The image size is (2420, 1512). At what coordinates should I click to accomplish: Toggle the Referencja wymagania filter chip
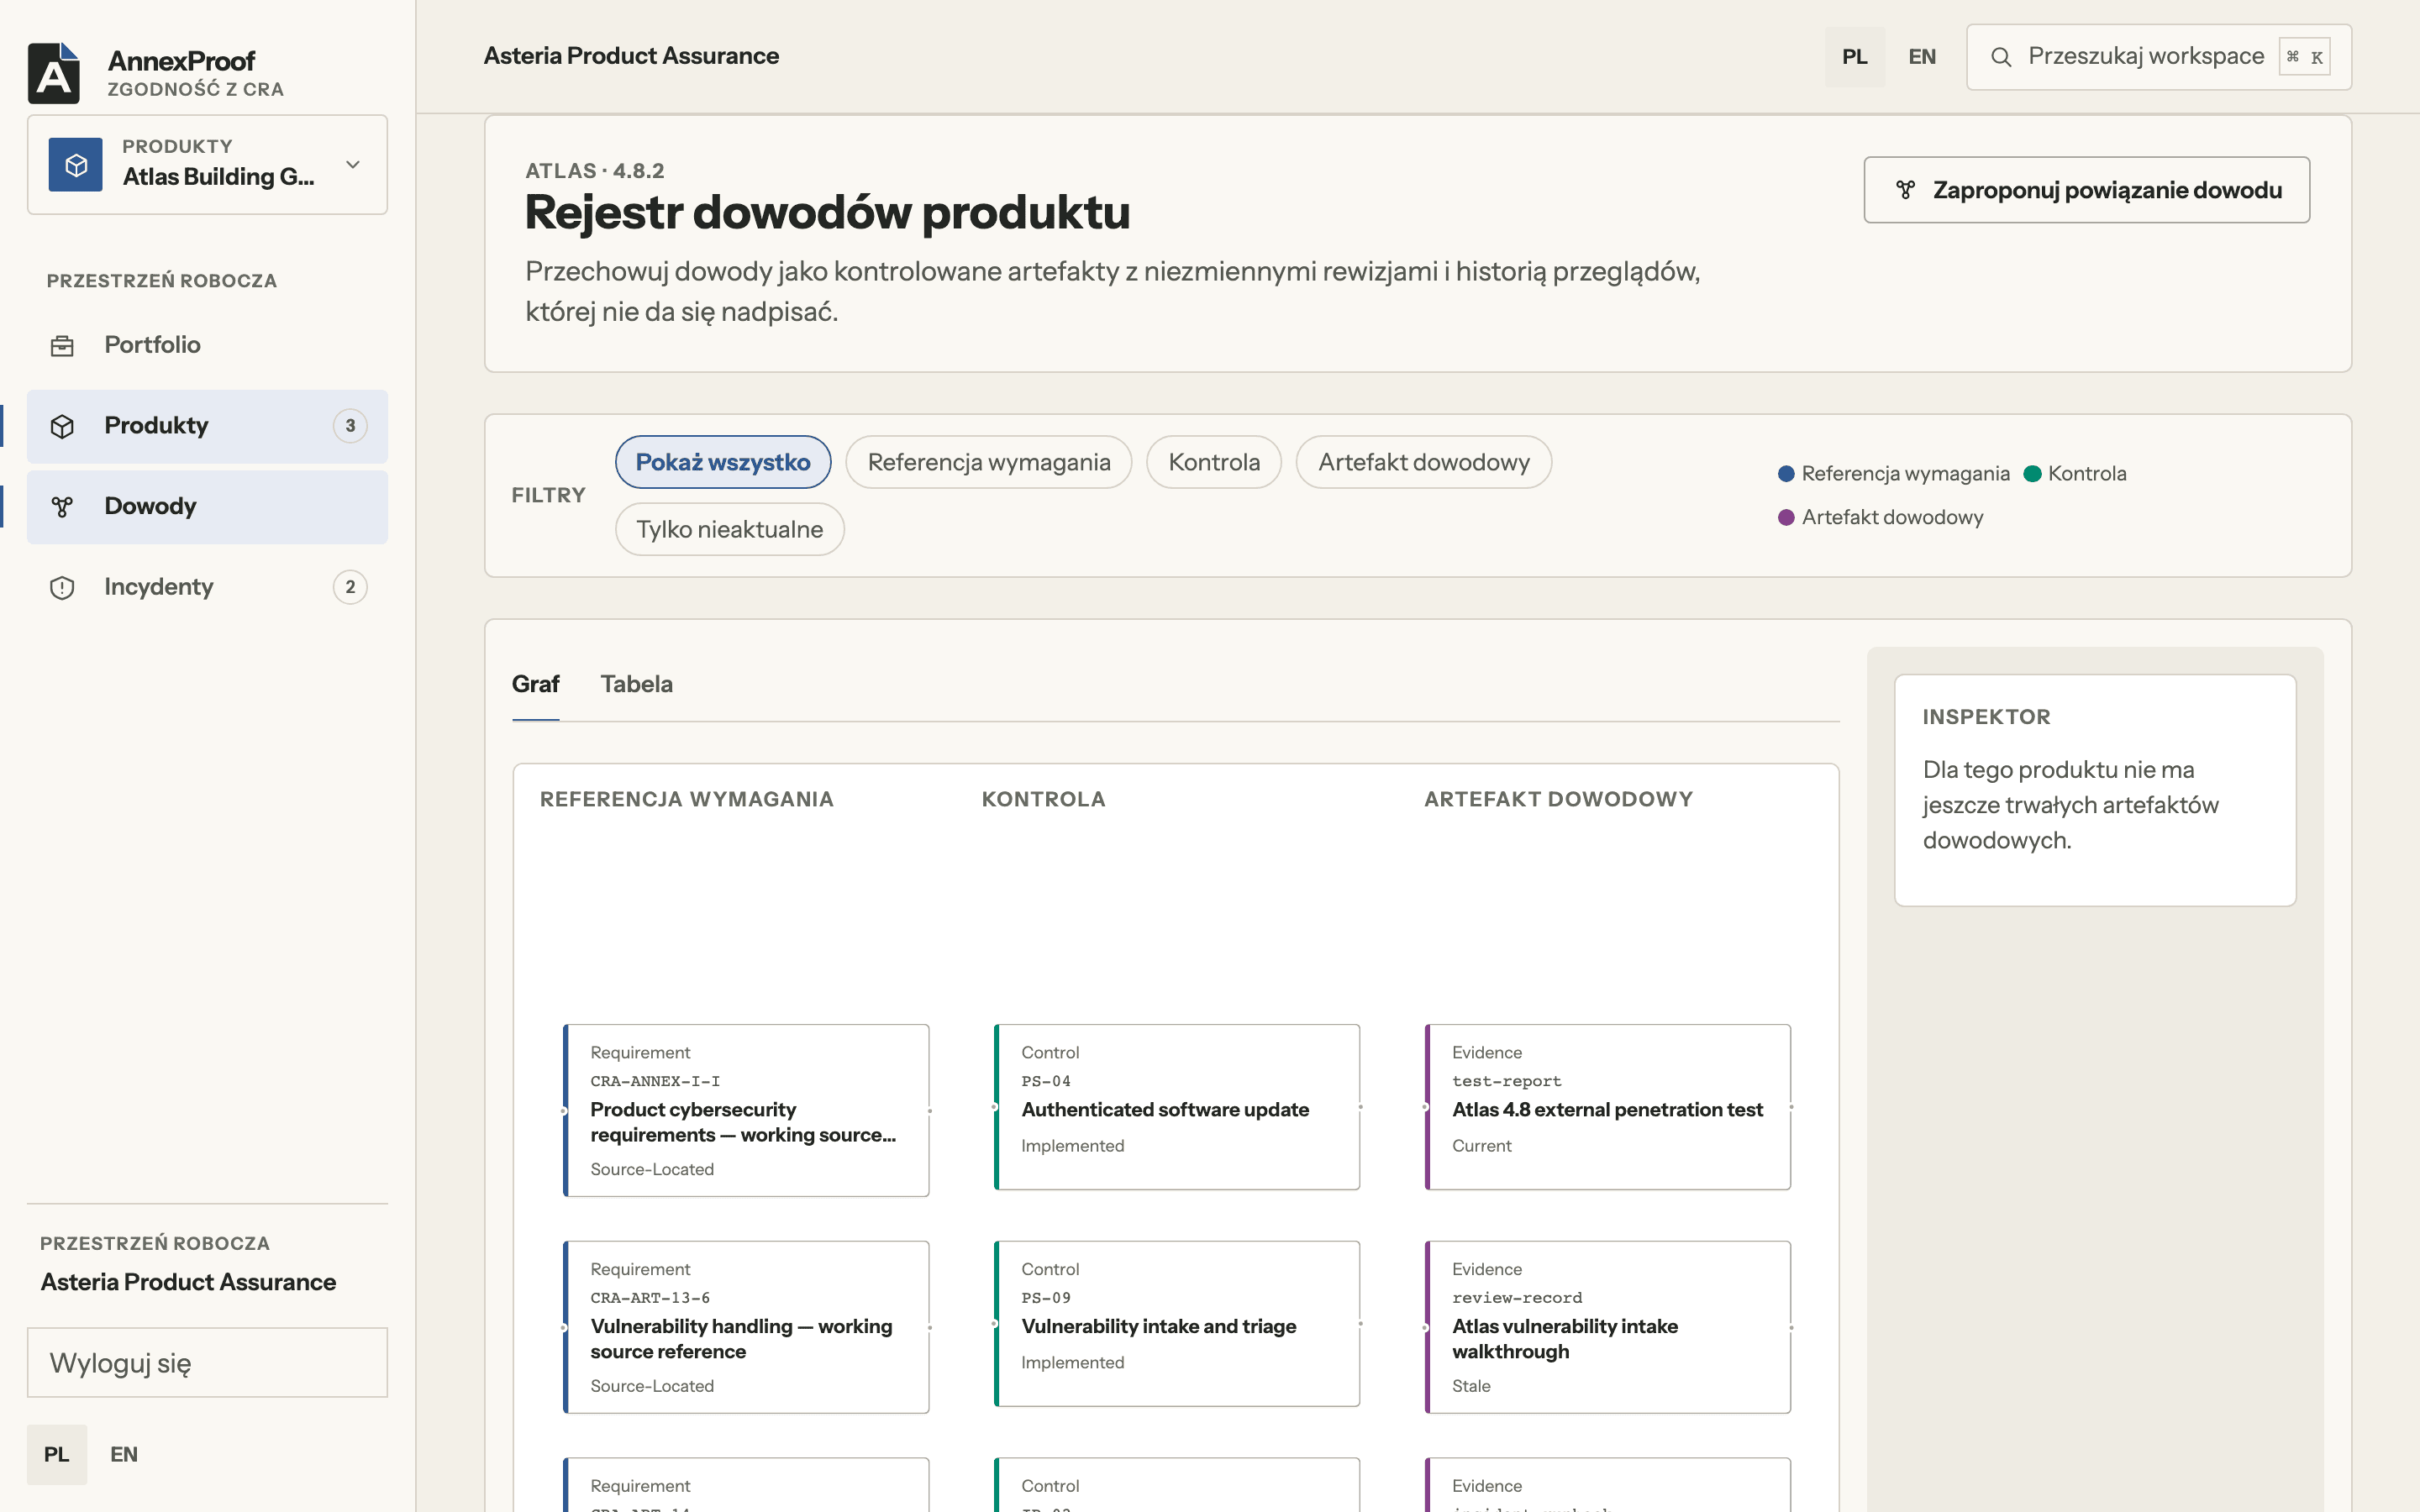pos(989,462)
